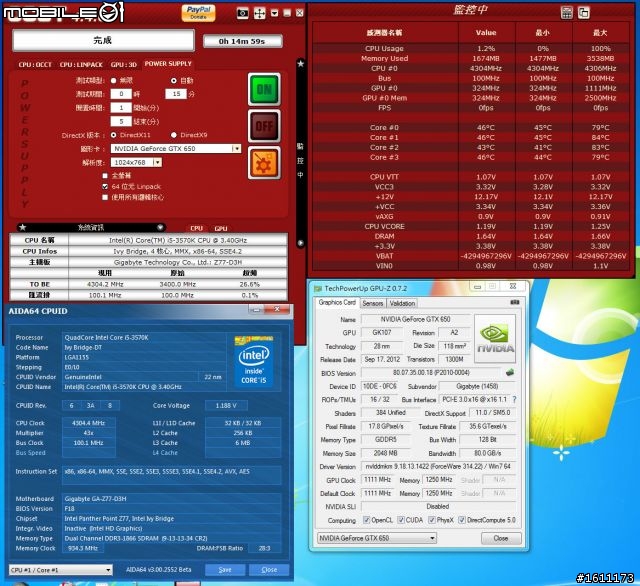Click the +12V sensor row
Screen dimensions: 640x586
tap(471, 197)
